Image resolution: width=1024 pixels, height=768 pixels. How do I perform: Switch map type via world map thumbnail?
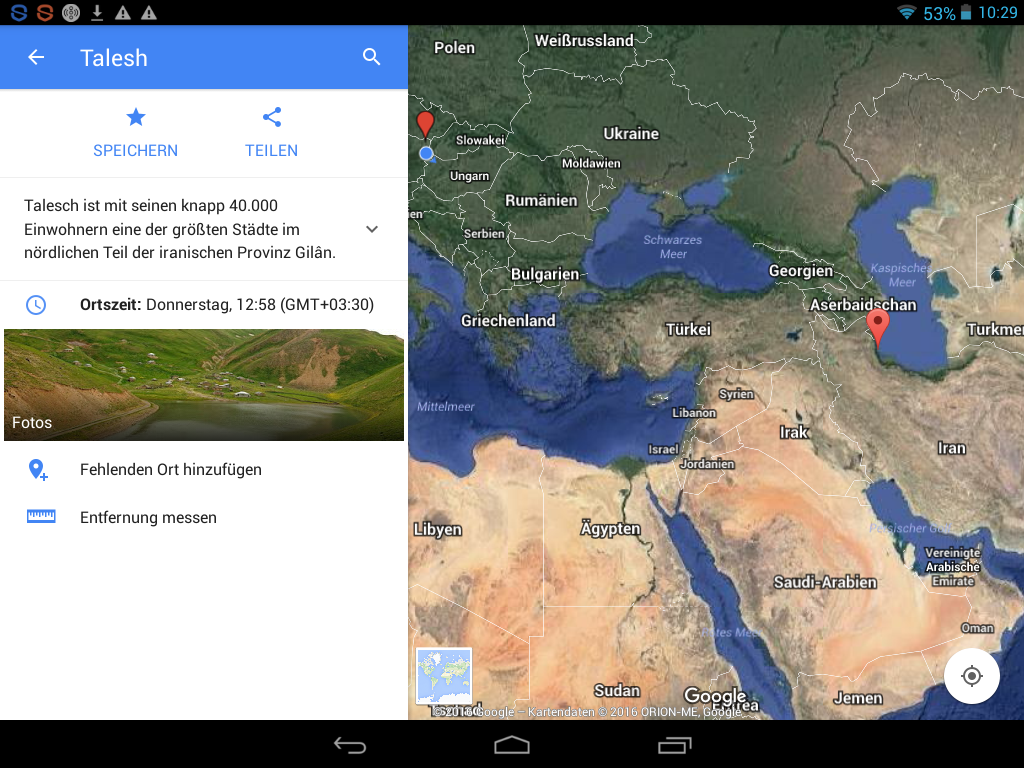click(x=444, y=676)
